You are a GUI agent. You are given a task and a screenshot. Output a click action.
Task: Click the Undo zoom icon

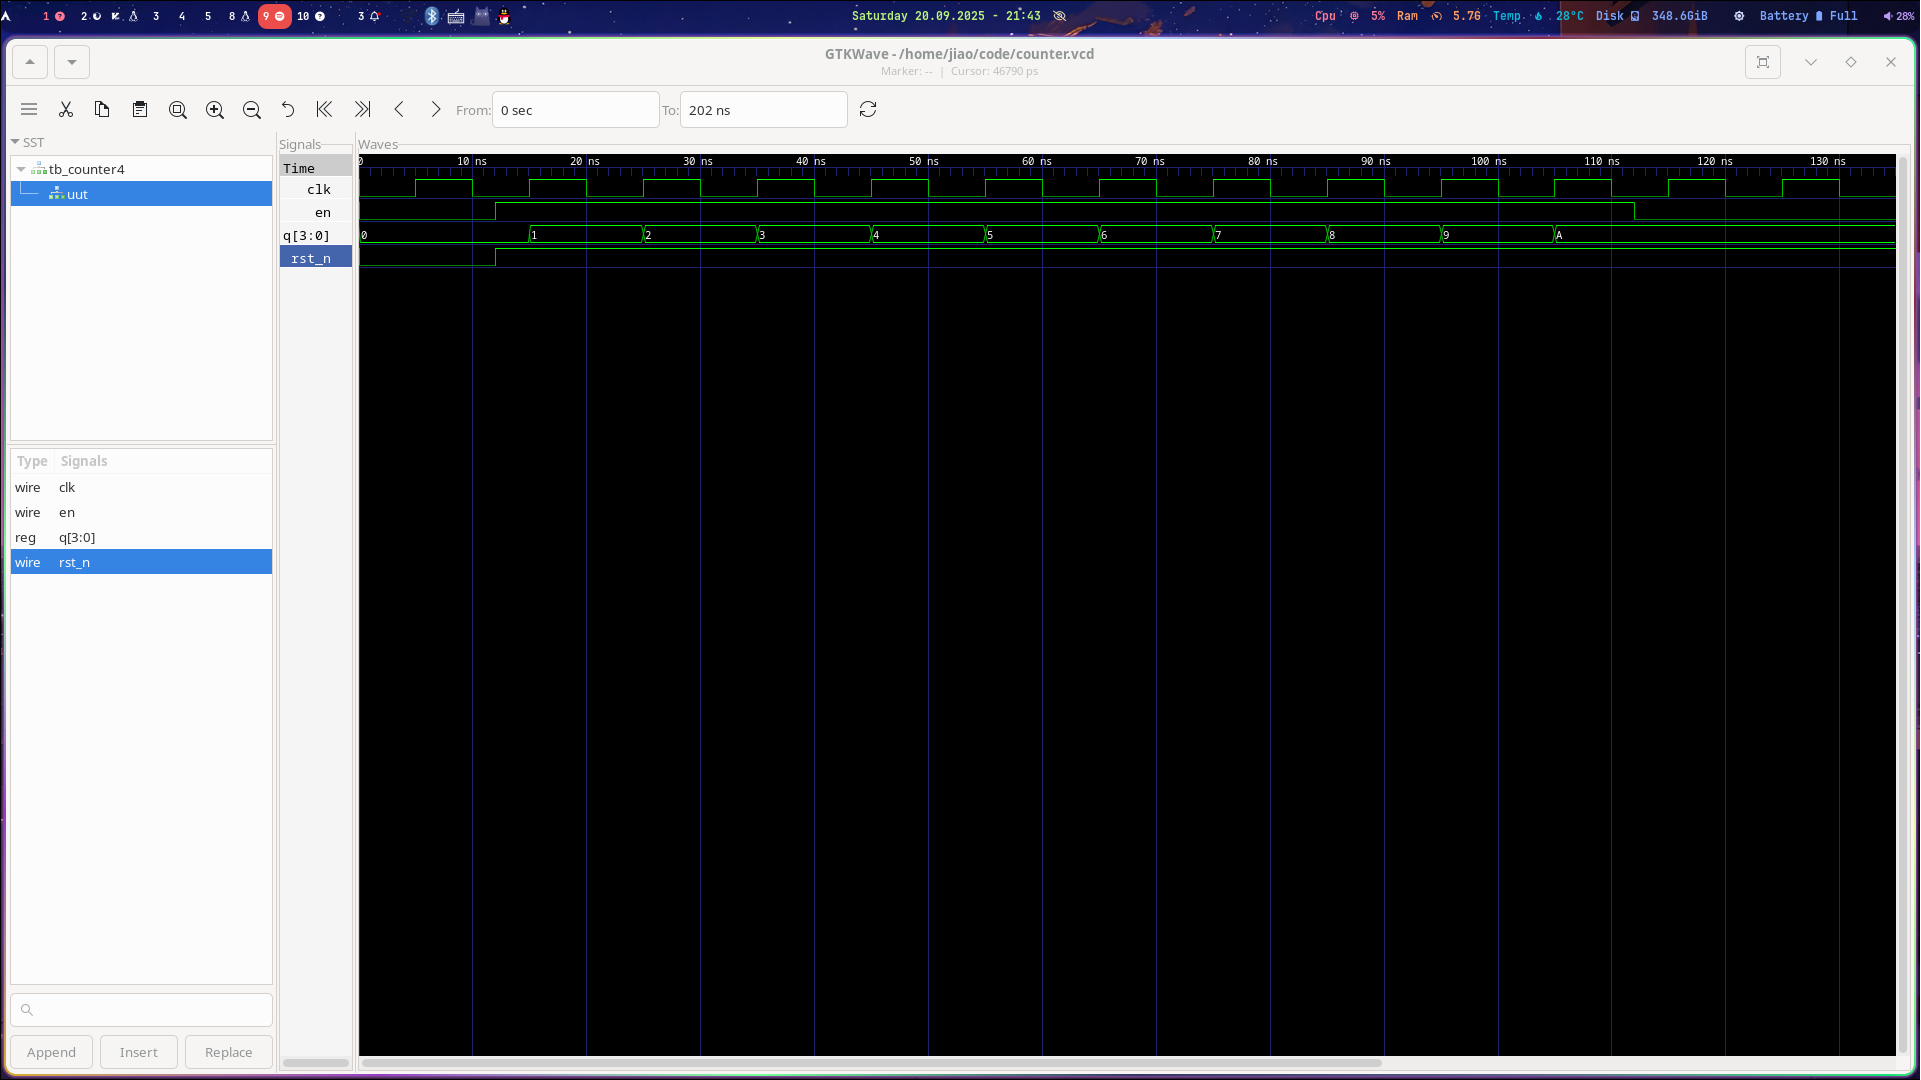click(x=288, y=110)
